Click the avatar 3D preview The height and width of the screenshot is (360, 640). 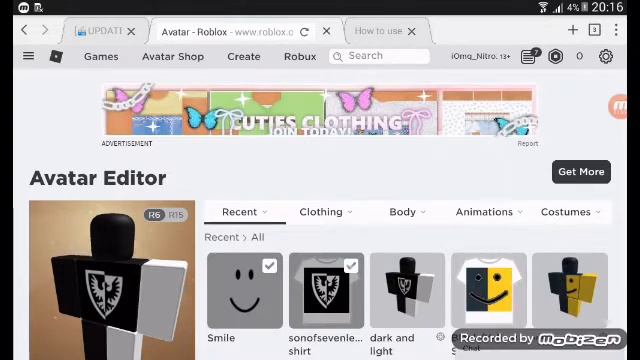(x=112, y=280)
